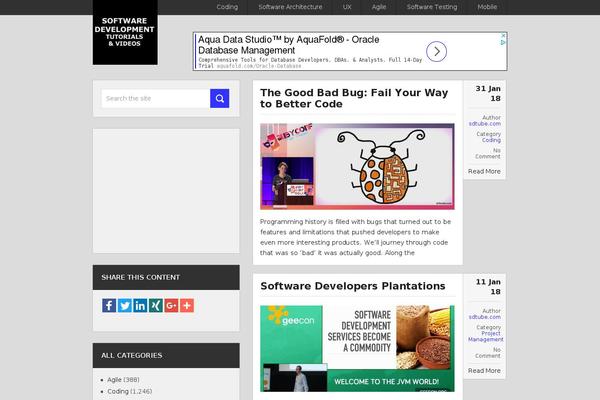
Task: Open the AdChoices info icon
Action: [504, 42]
